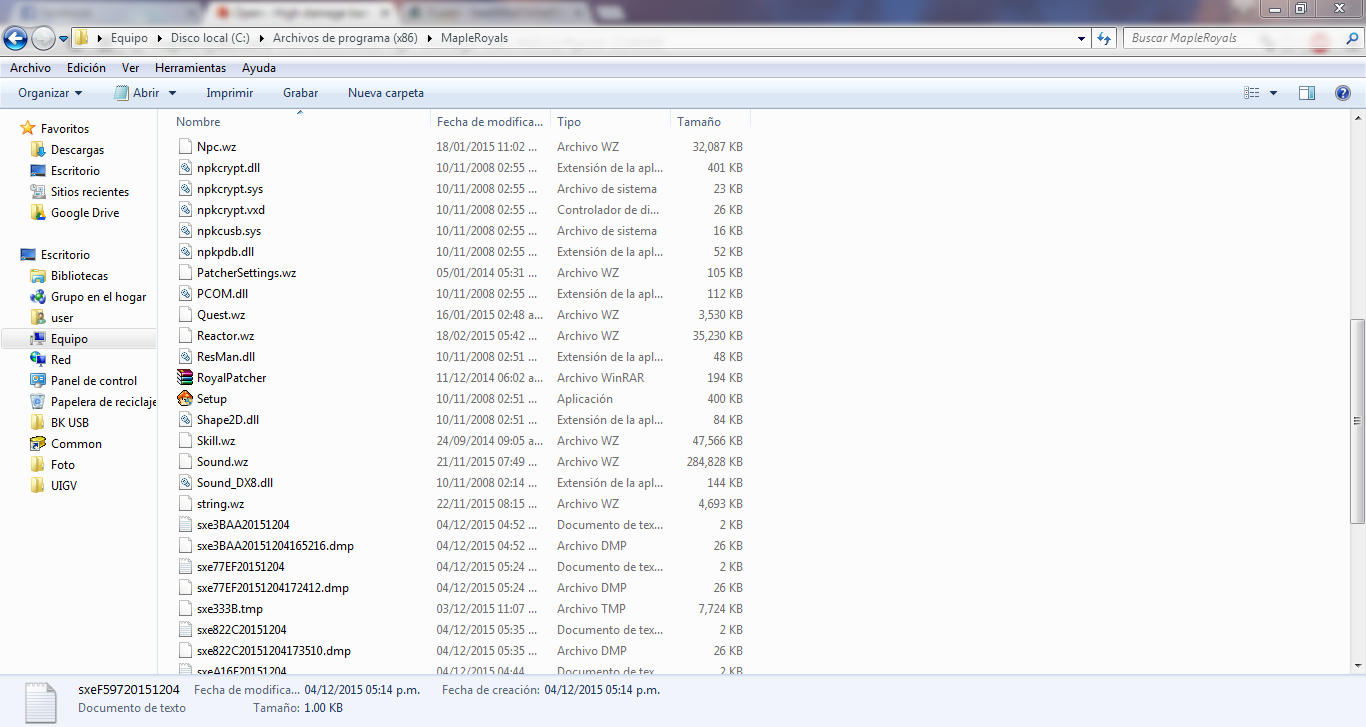Screen dimensions: 1366x727
Task: Select the sxe333B.tmp file icon
Action: coord(185,608)
